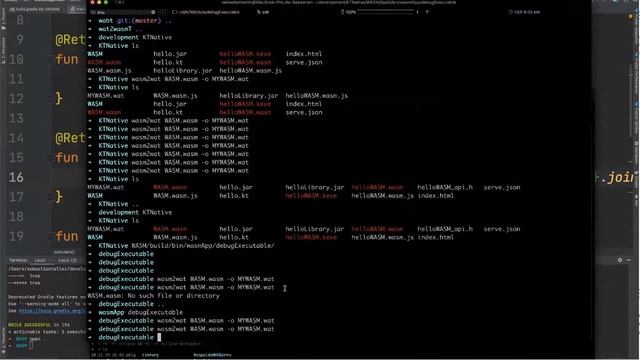This screenshot has height=360, width=640.
Task: Click line number 16 in editor gutter
Action: (x=16, y=177)
